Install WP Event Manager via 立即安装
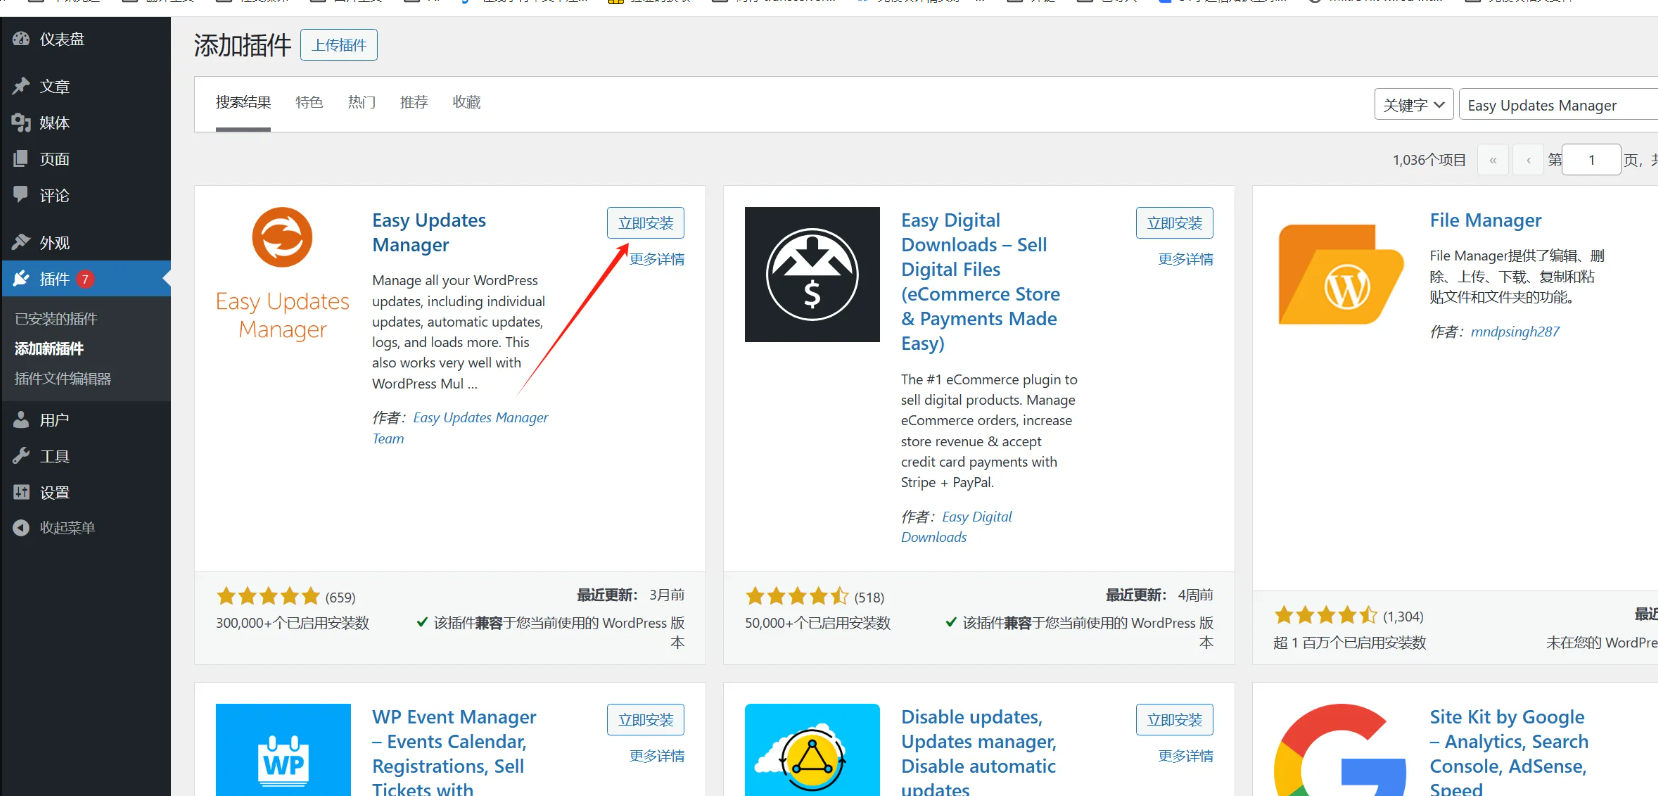This screenshot has width=1658, height=796. coord(646,720)
